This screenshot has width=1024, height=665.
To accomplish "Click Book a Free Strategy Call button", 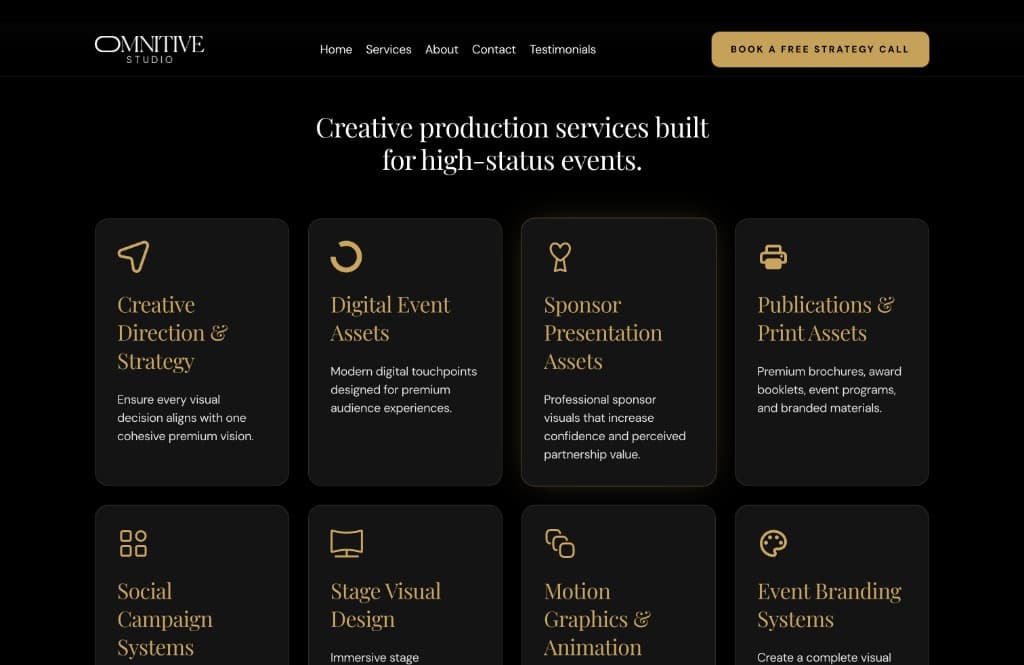I will pyautogui.click(x=820, y=50).
